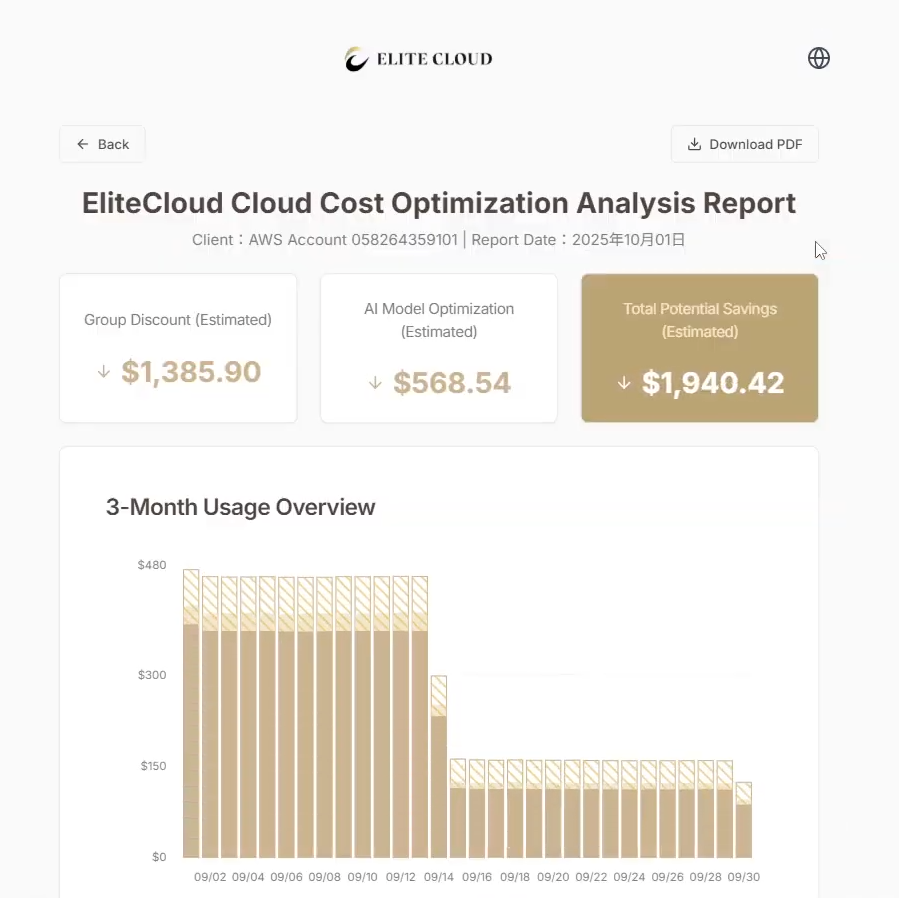Click the $300 y-axis label
This screenshot has height=898, width=899.
coord(152,675)
